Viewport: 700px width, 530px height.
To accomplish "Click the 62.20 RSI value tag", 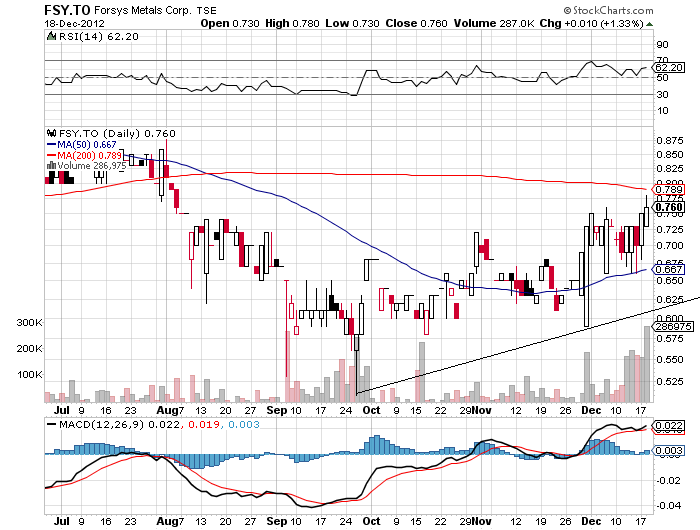I will tap(668, 67).
